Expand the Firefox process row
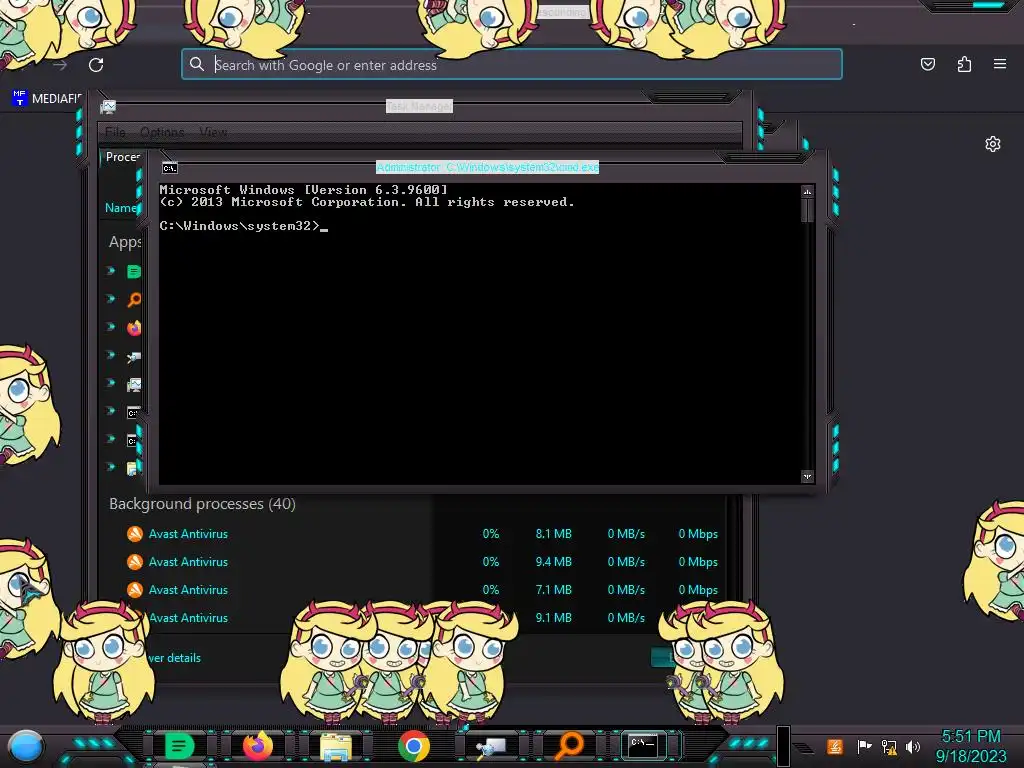 [x=111, y=327]
